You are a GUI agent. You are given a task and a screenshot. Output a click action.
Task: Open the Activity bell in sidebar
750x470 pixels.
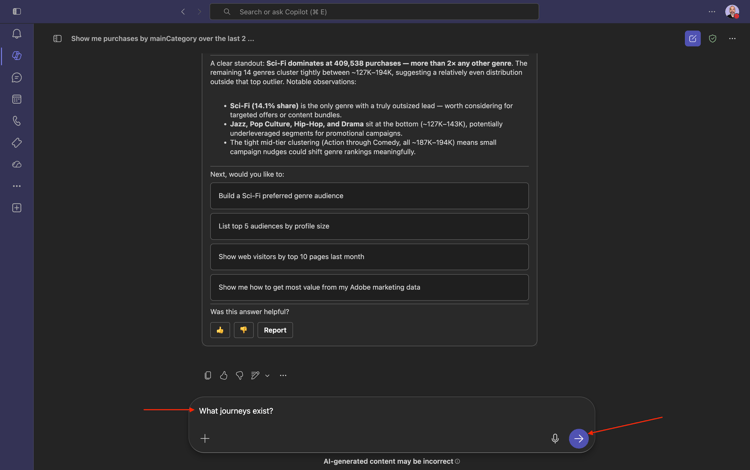[17, 33]
